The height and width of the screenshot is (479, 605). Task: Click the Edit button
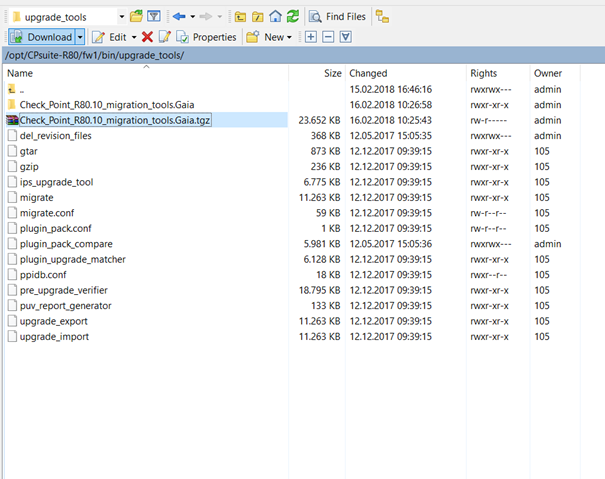pyautogui.click(x=109, y=37)
